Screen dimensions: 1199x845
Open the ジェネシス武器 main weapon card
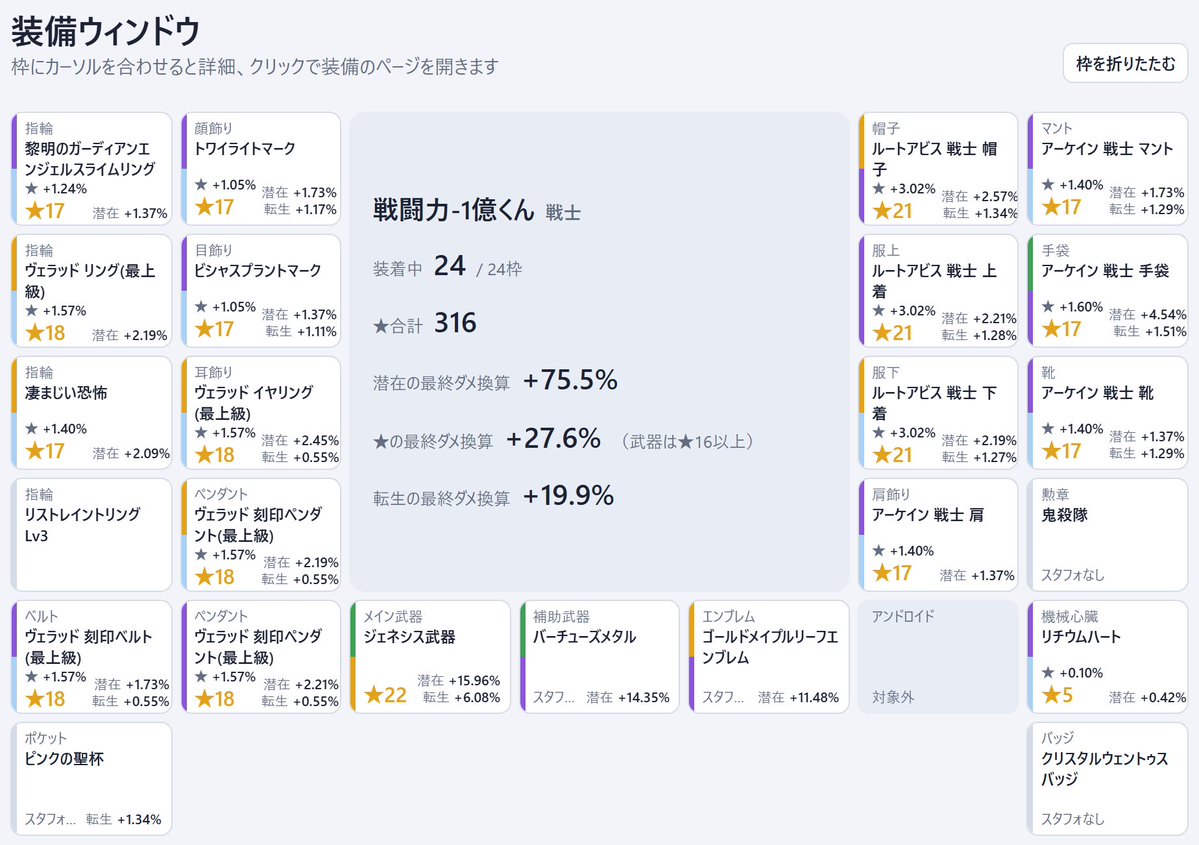(431, 657)
